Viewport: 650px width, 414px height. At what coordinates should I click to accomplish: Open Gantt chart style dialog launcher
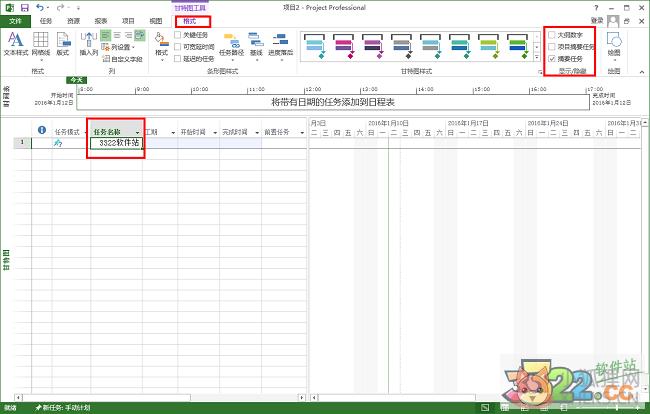point(540,72)
